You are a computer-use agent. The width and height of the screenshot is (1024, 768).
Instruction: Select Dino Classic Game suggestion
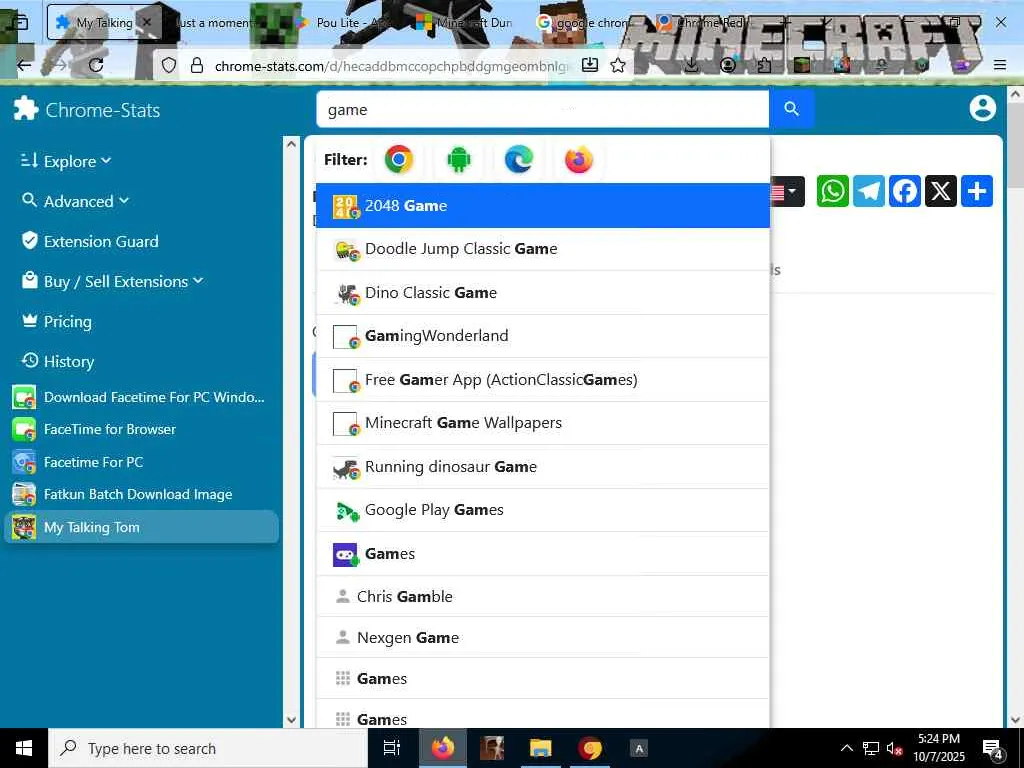pyautogui.click(x=543, y=293)
